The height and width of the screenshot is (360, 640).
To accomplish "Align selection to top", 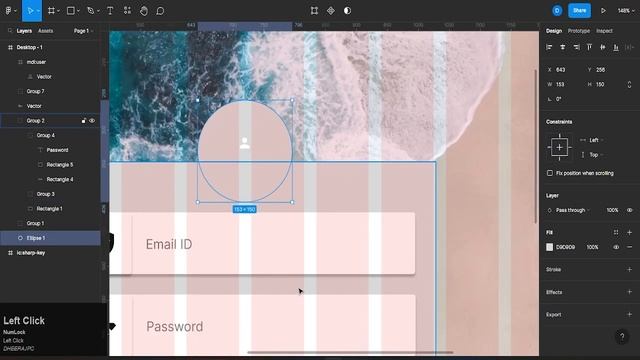I will [589, 47].
